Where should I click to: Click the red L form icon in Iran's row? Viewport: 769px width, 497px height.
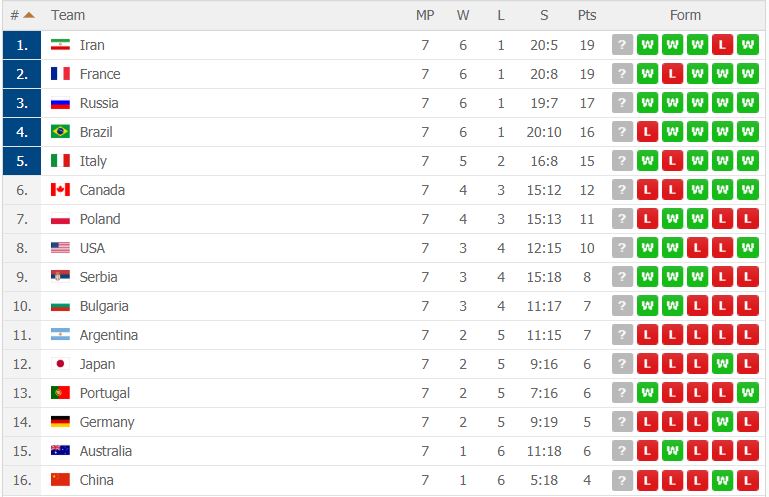pos(722,45)
